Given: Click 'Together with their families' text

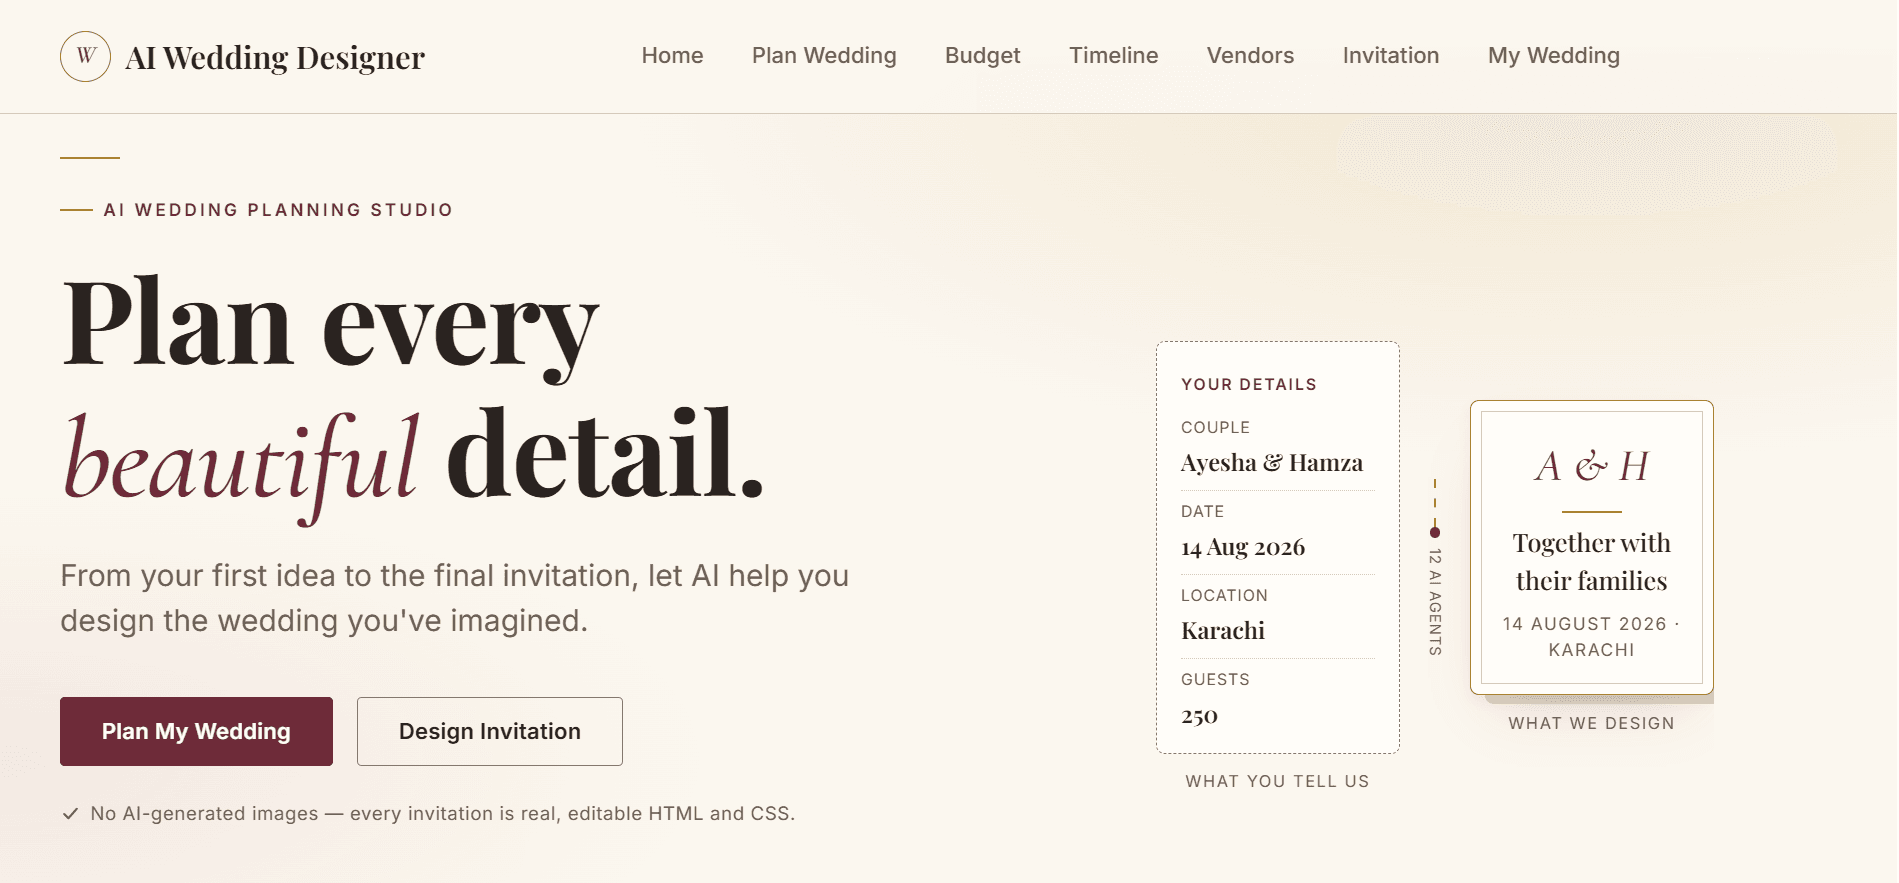Looking at the screenshot, I should 1592,562.
